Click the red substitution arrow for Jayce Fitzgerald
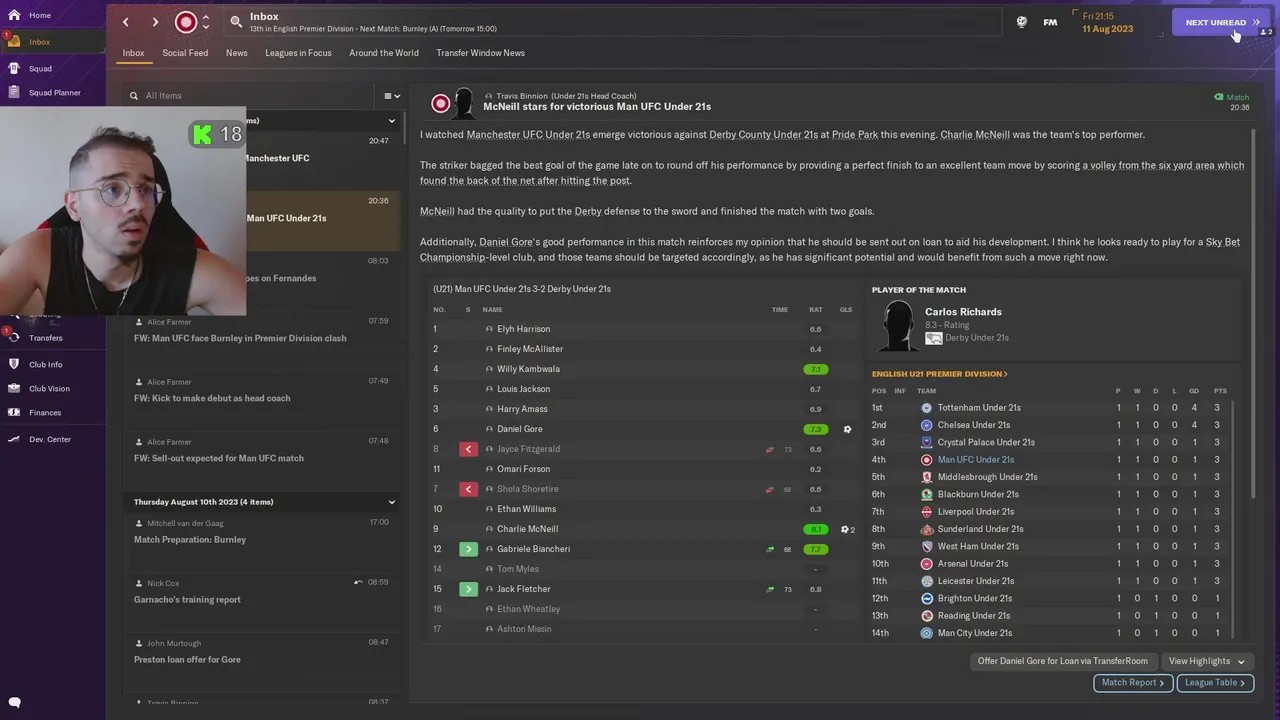This screenshot has width=1280, height=720. 468,449
